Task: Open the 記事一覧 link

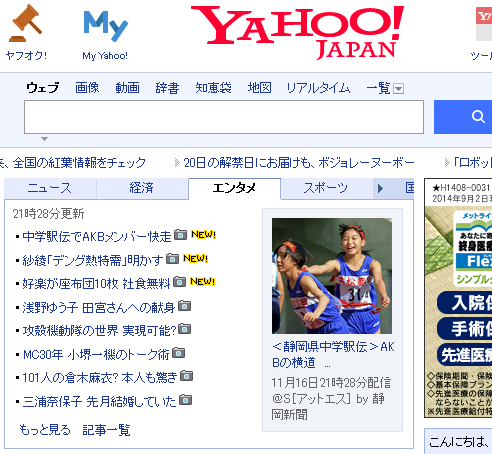Action: [x=106, y=430]
